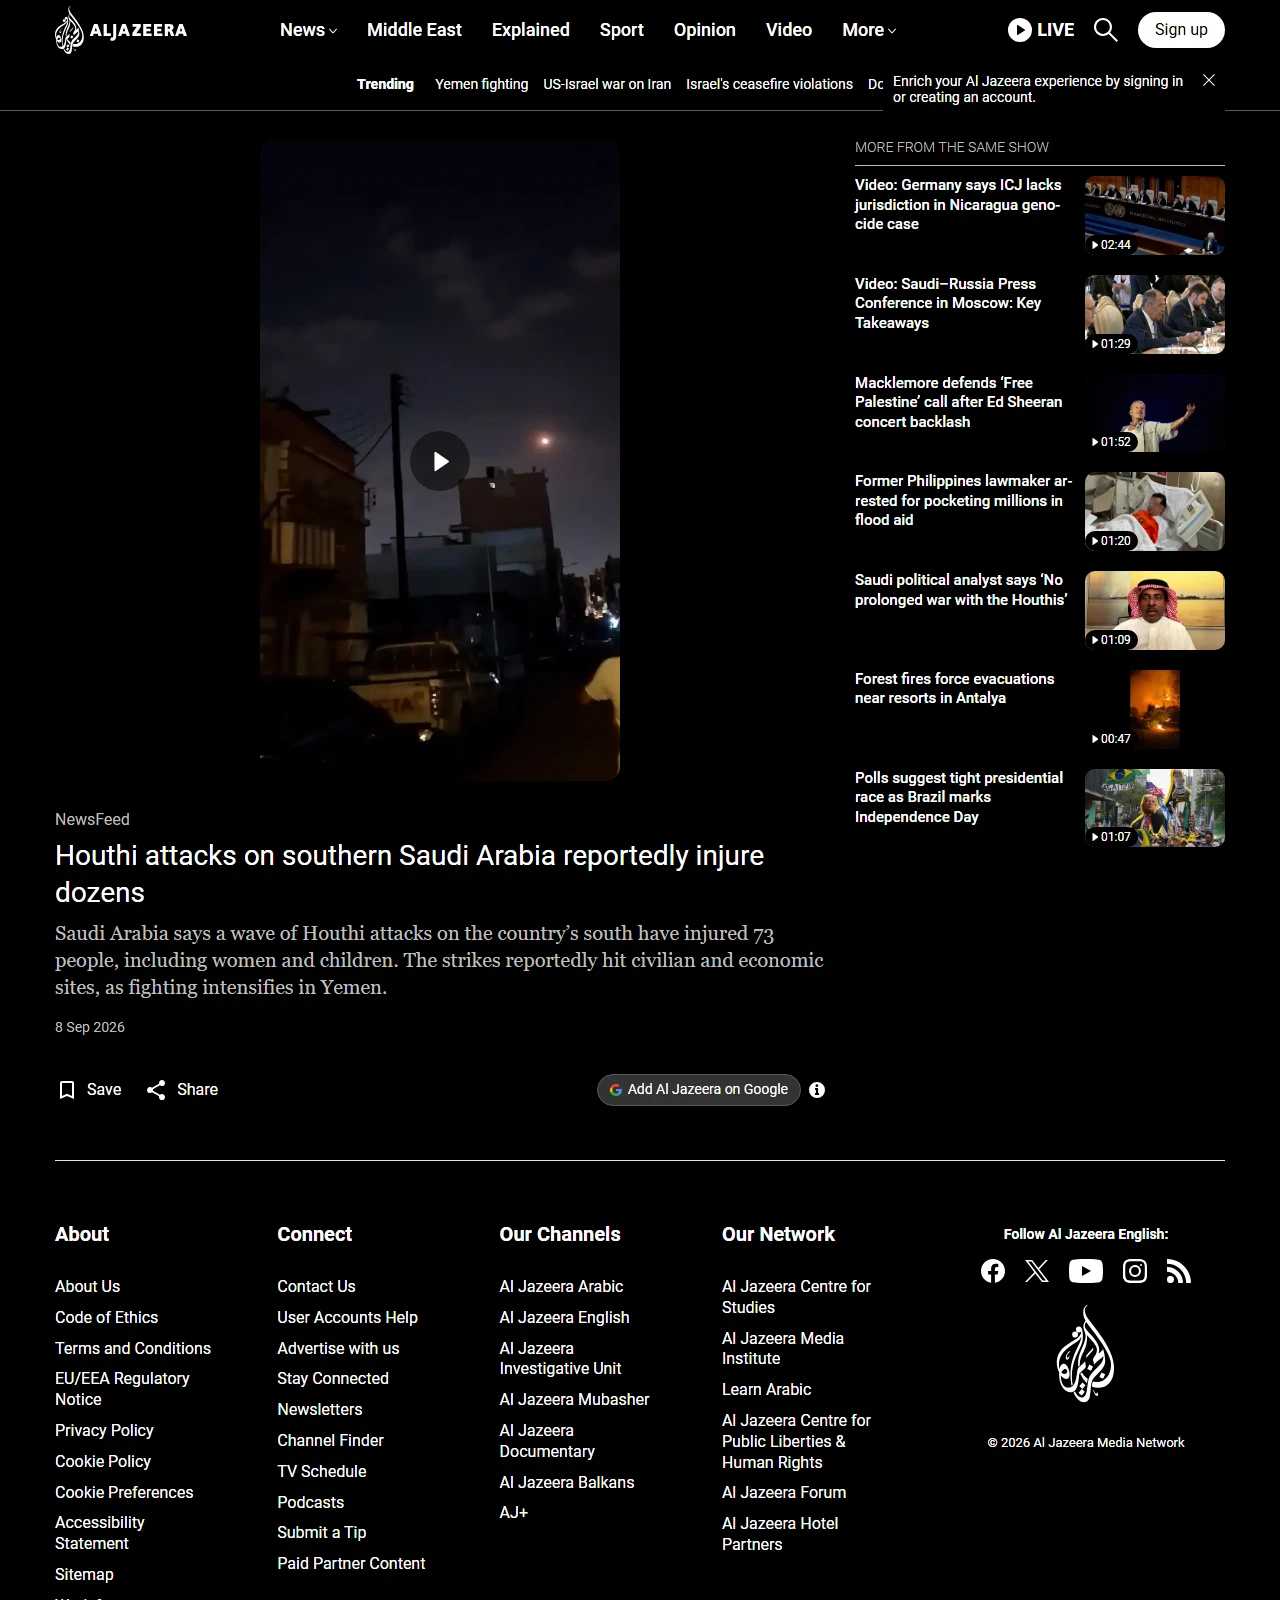This screenshot has height=1600, width=1280.
Task: Open Antalya forest fires video thumbnail
Action: point(1155,710)
